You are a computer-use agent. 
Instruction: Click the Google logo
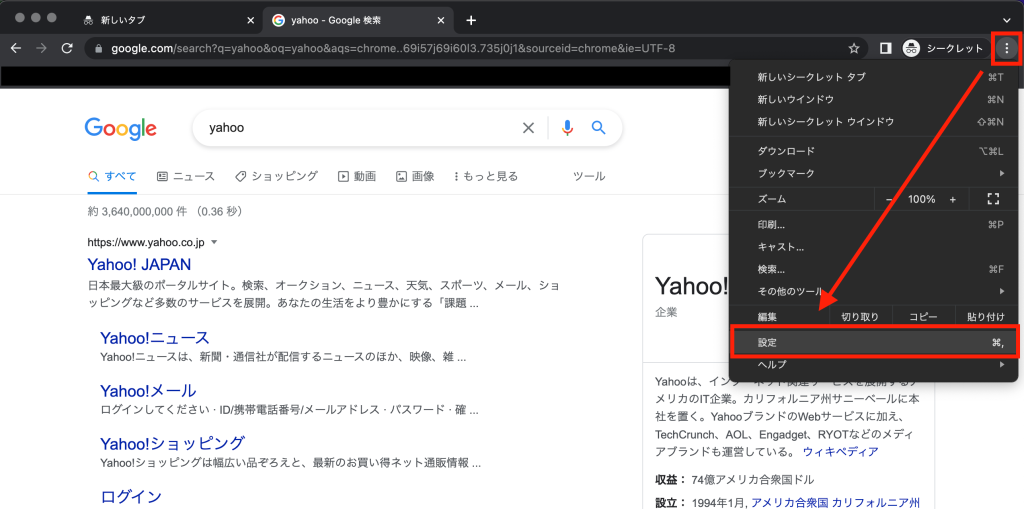(x=121, y=129)
